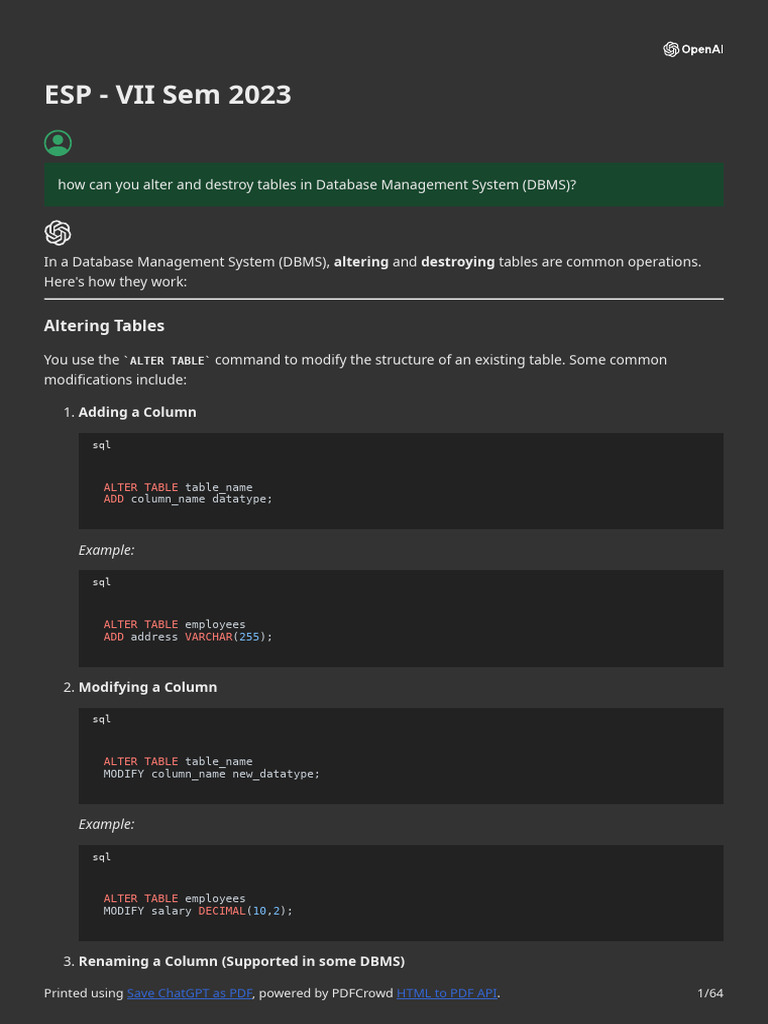Click the Altering Tables heading
The height and width of the screenshot is (1024, 768).
pos(104,326)
